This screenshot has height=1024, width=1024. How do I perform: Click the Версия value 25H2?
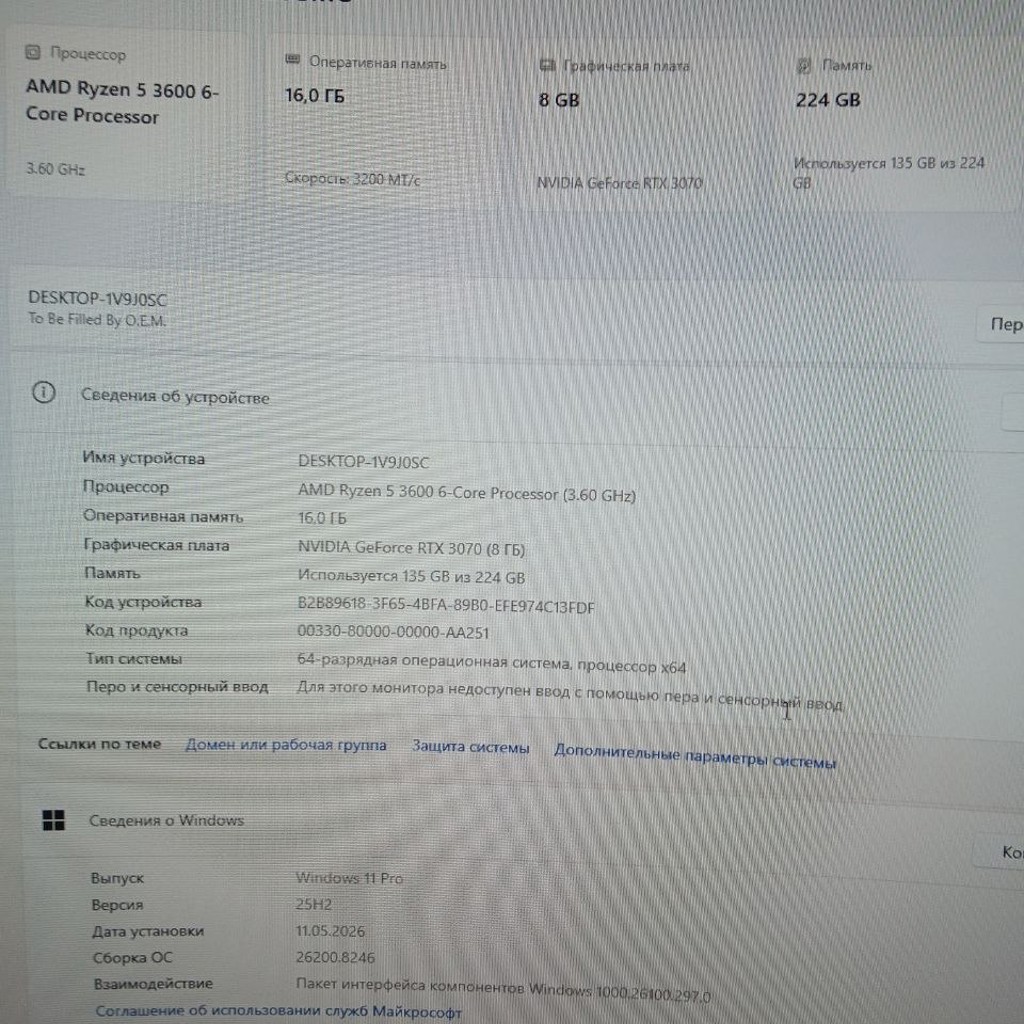point(313,904)
